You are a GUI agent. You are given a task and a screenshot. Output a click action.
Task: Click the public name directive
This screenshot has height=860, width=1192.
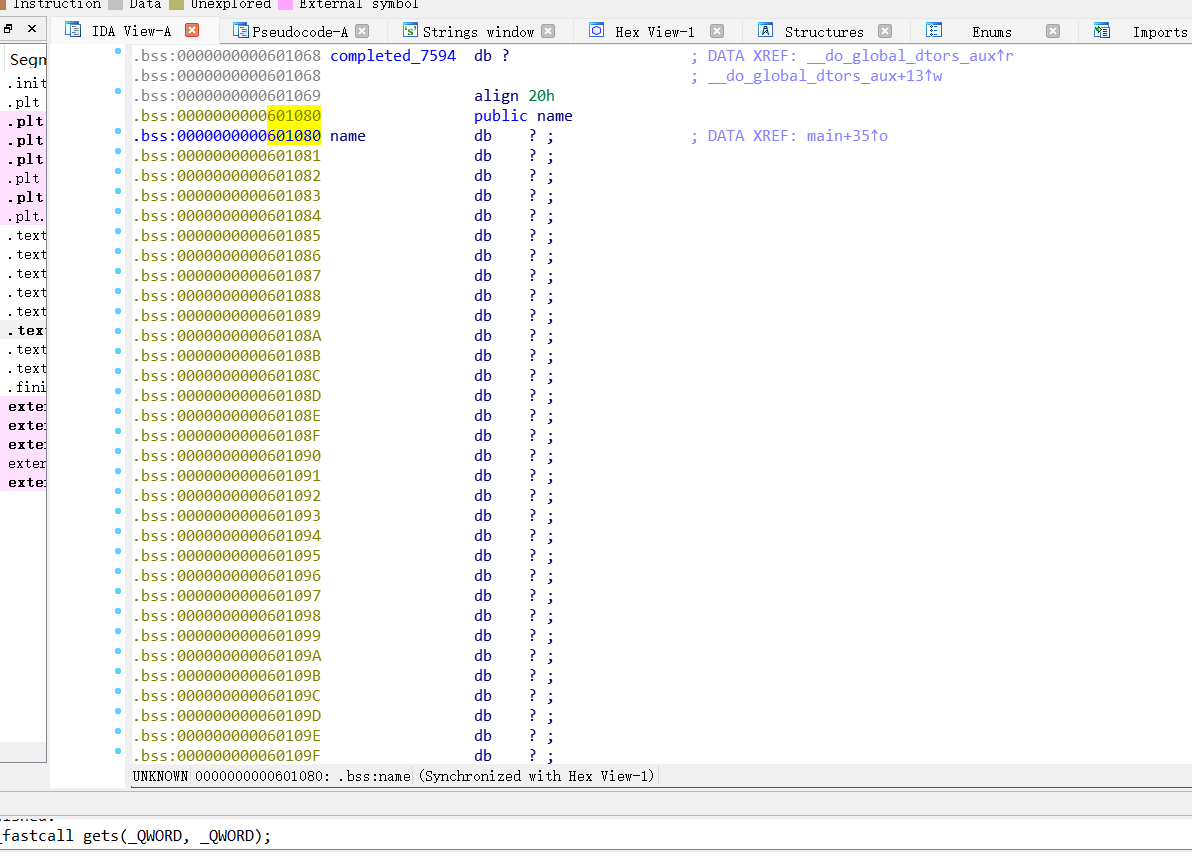tap(523, 116)
